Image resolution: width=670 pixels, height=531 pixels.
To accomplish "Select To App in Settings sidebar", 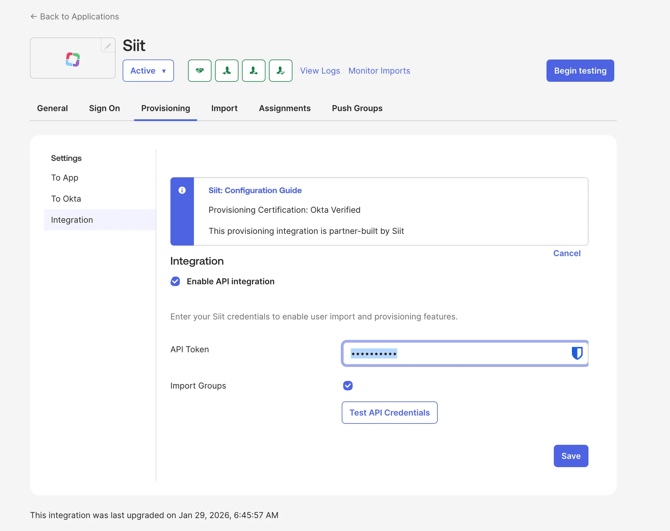I will [x=65, y=178].
